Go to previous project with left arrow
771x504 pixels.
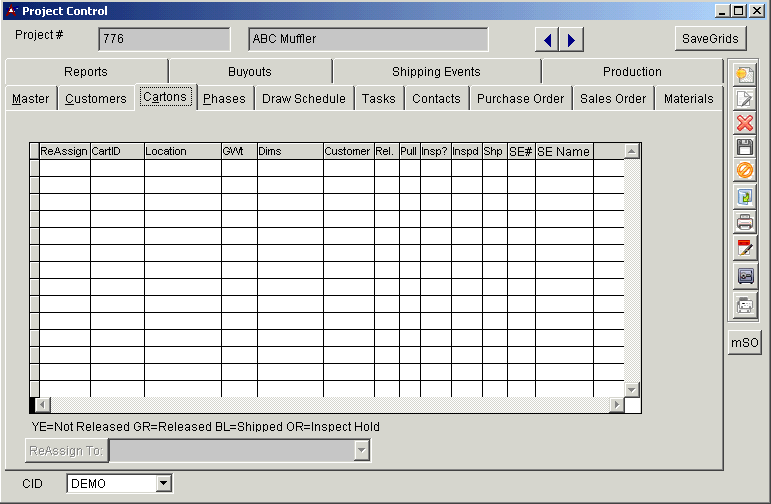547,40
